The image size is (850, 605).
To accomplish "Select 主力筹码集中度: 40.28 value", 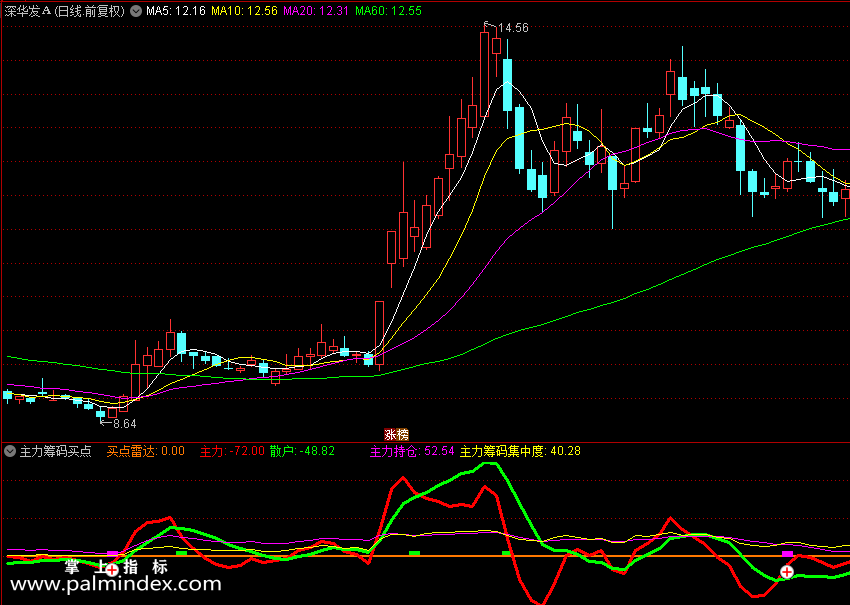I will click(x=520, y=451).
